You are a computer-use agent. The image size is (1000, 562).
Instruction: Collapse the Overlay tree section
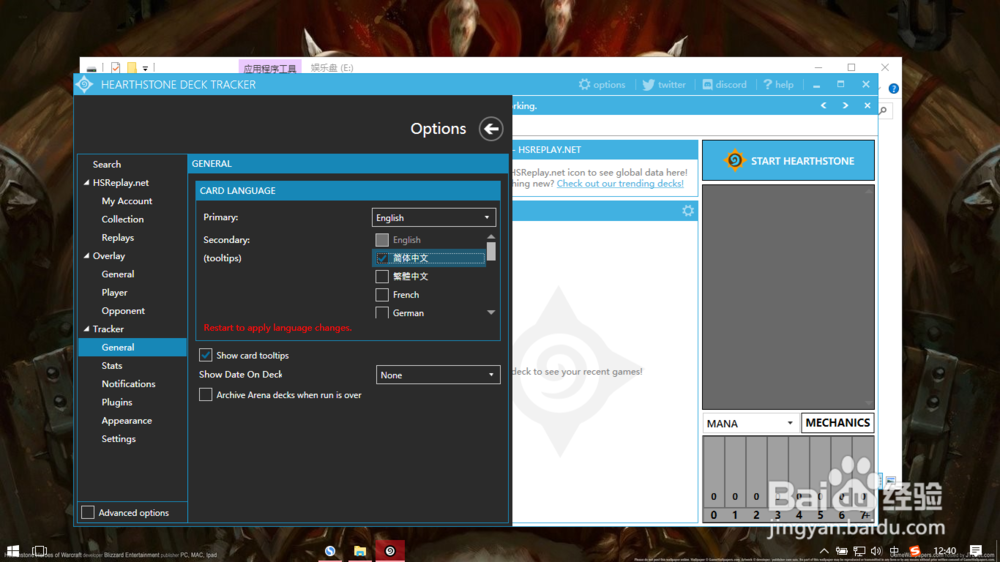(x=87, y=256)
